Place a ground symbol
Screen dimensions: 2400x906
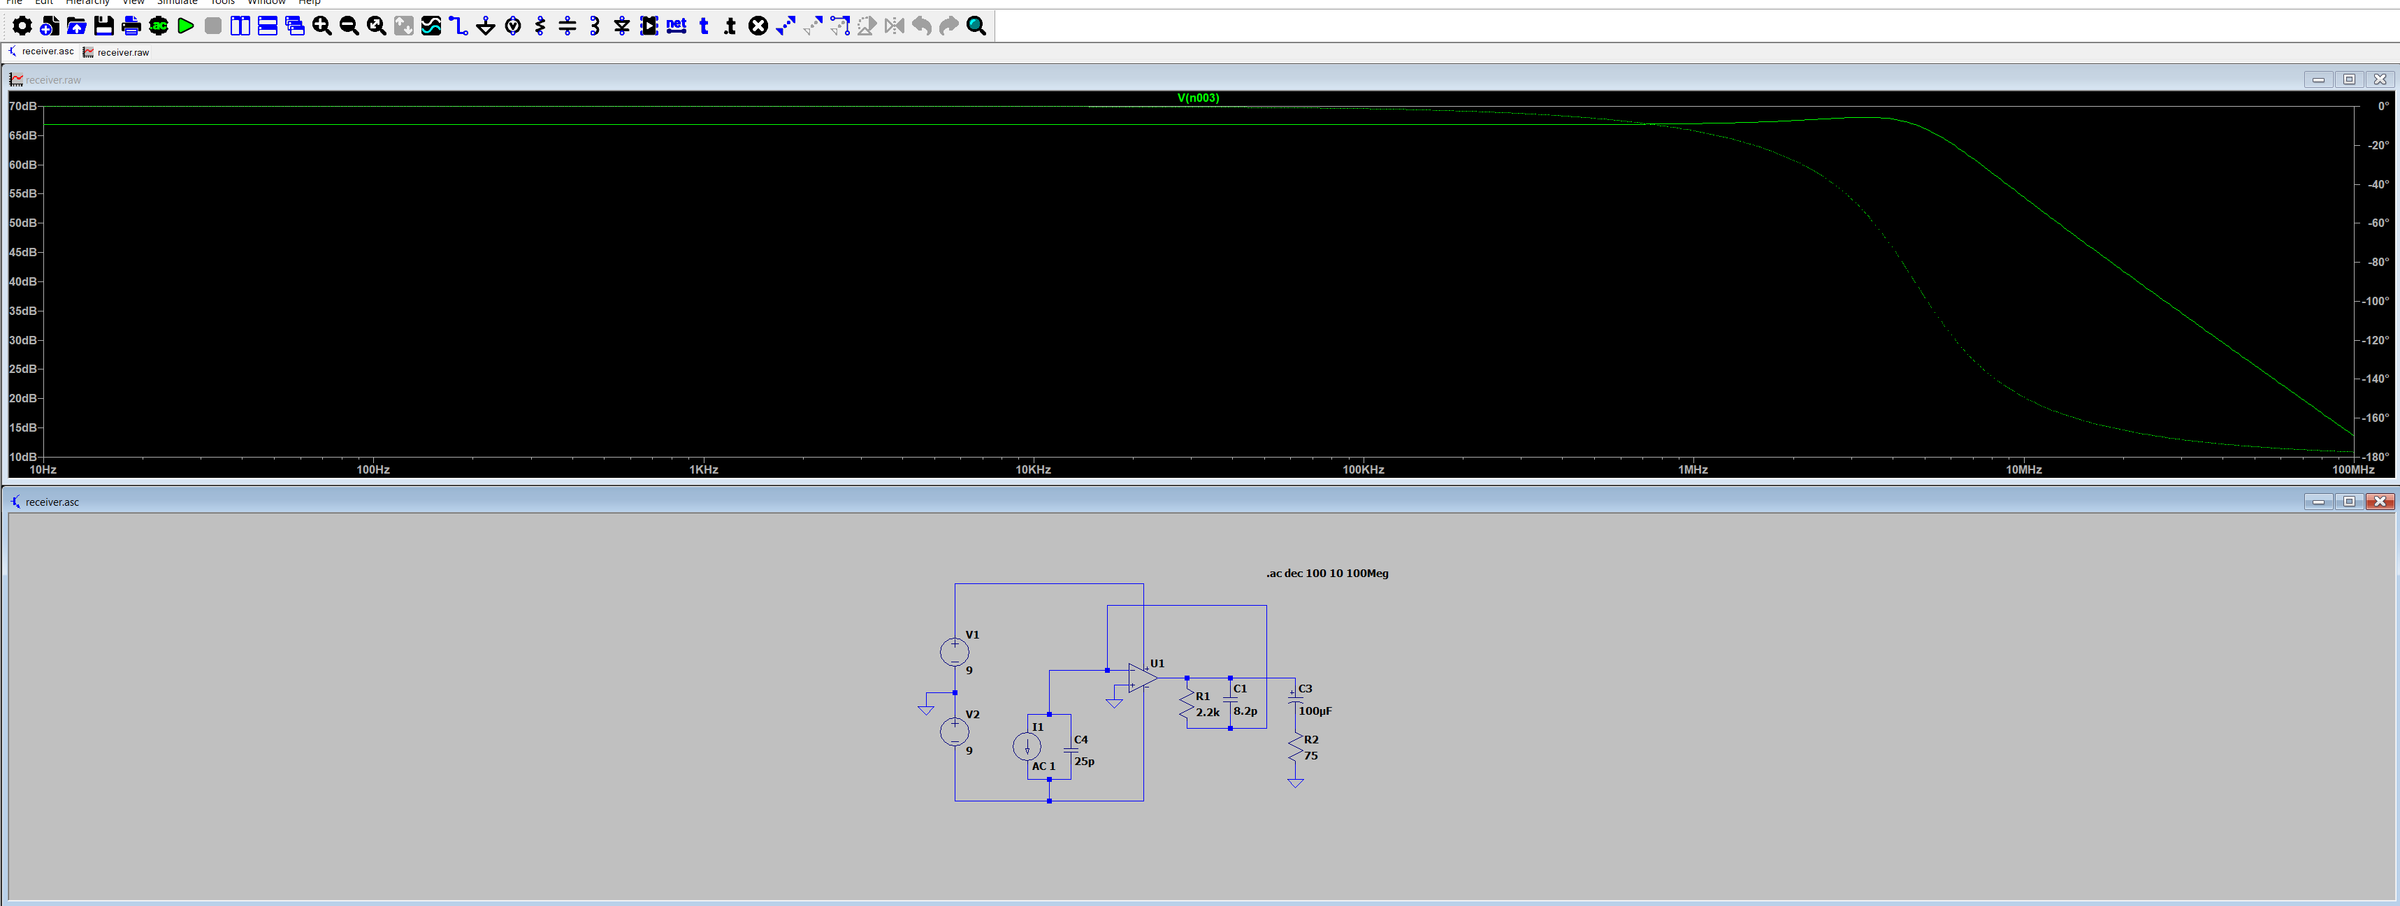point(486,26)
